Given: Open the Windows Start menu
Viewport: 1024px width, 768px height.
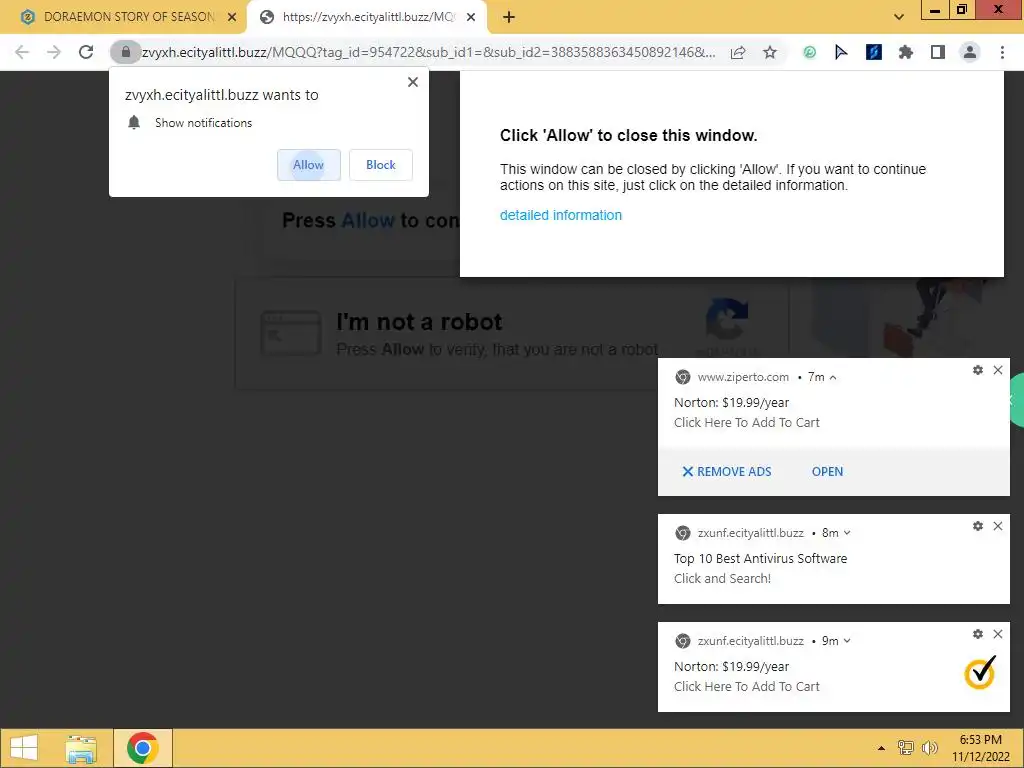Looking at the screenshot, I should click(24, 748).
